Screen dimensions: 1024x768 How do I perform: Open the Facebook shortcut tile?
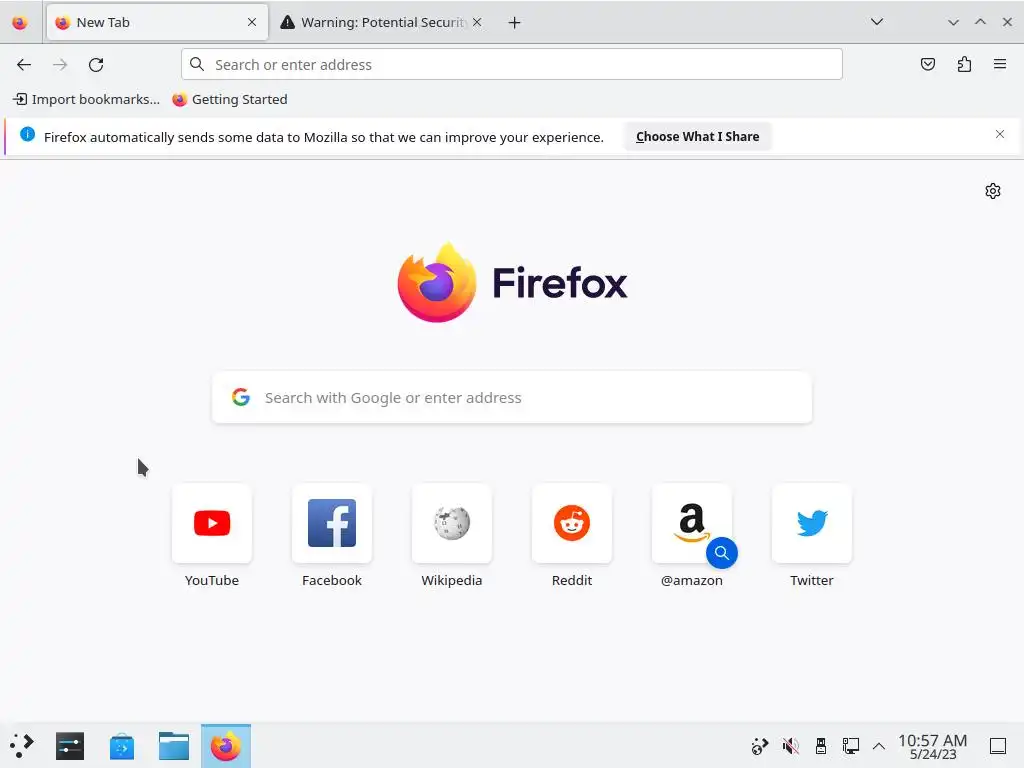332,523
